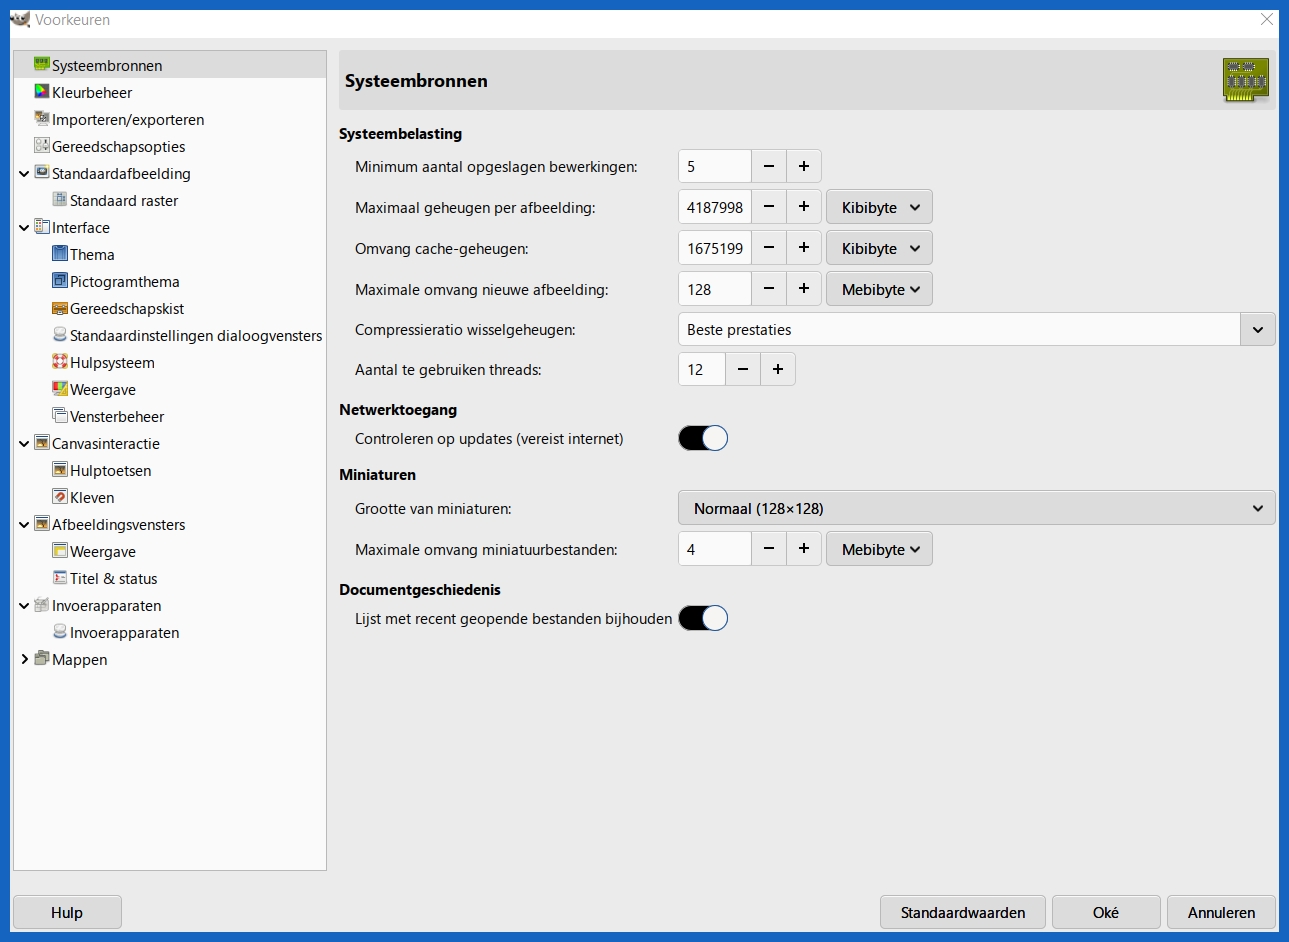Click the Mappen folder icon
The height and width of the screenshot is (942, 1289).
point(42,658)
